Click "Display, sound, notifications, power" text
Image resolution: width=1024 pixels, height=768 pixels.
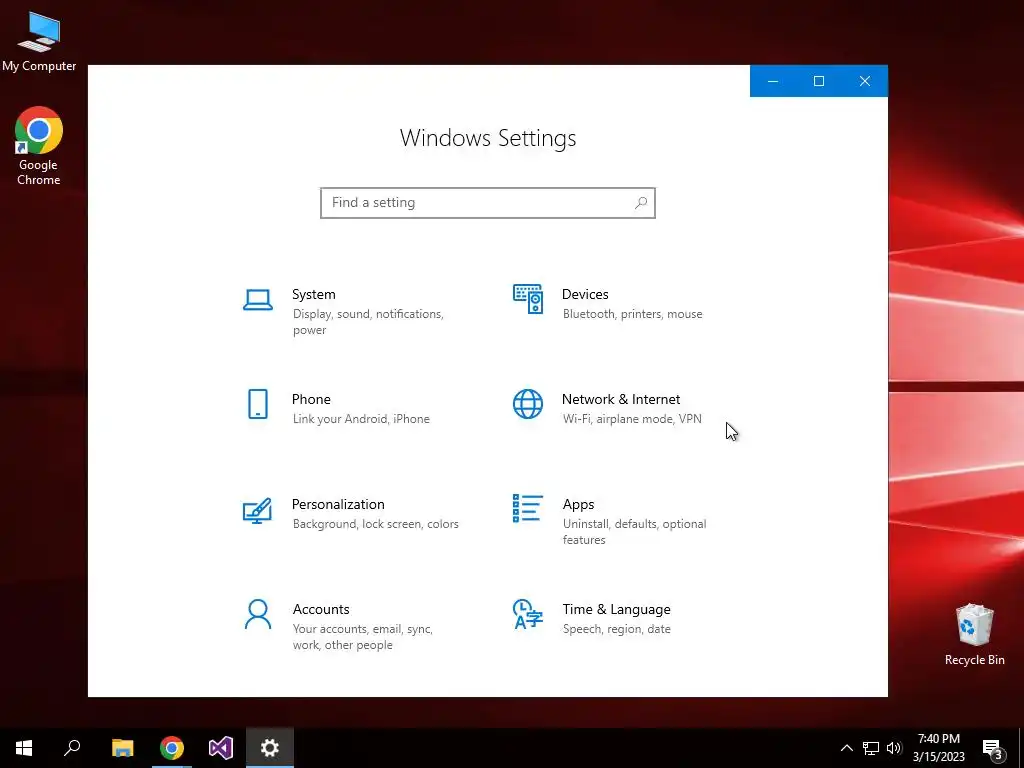368,322
